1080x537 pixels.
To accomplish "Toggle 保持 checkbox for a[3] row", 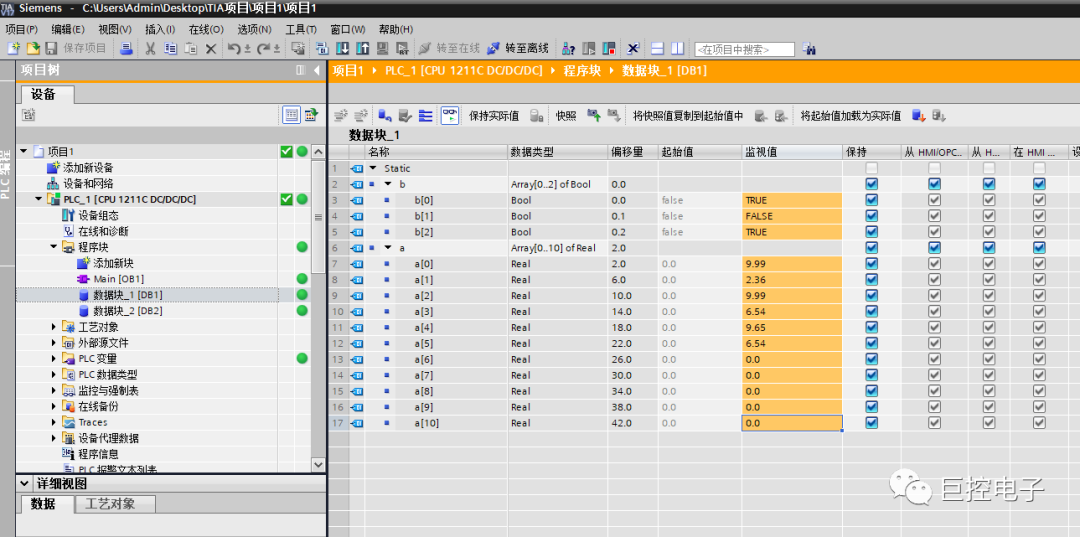I will click(872, 311).
